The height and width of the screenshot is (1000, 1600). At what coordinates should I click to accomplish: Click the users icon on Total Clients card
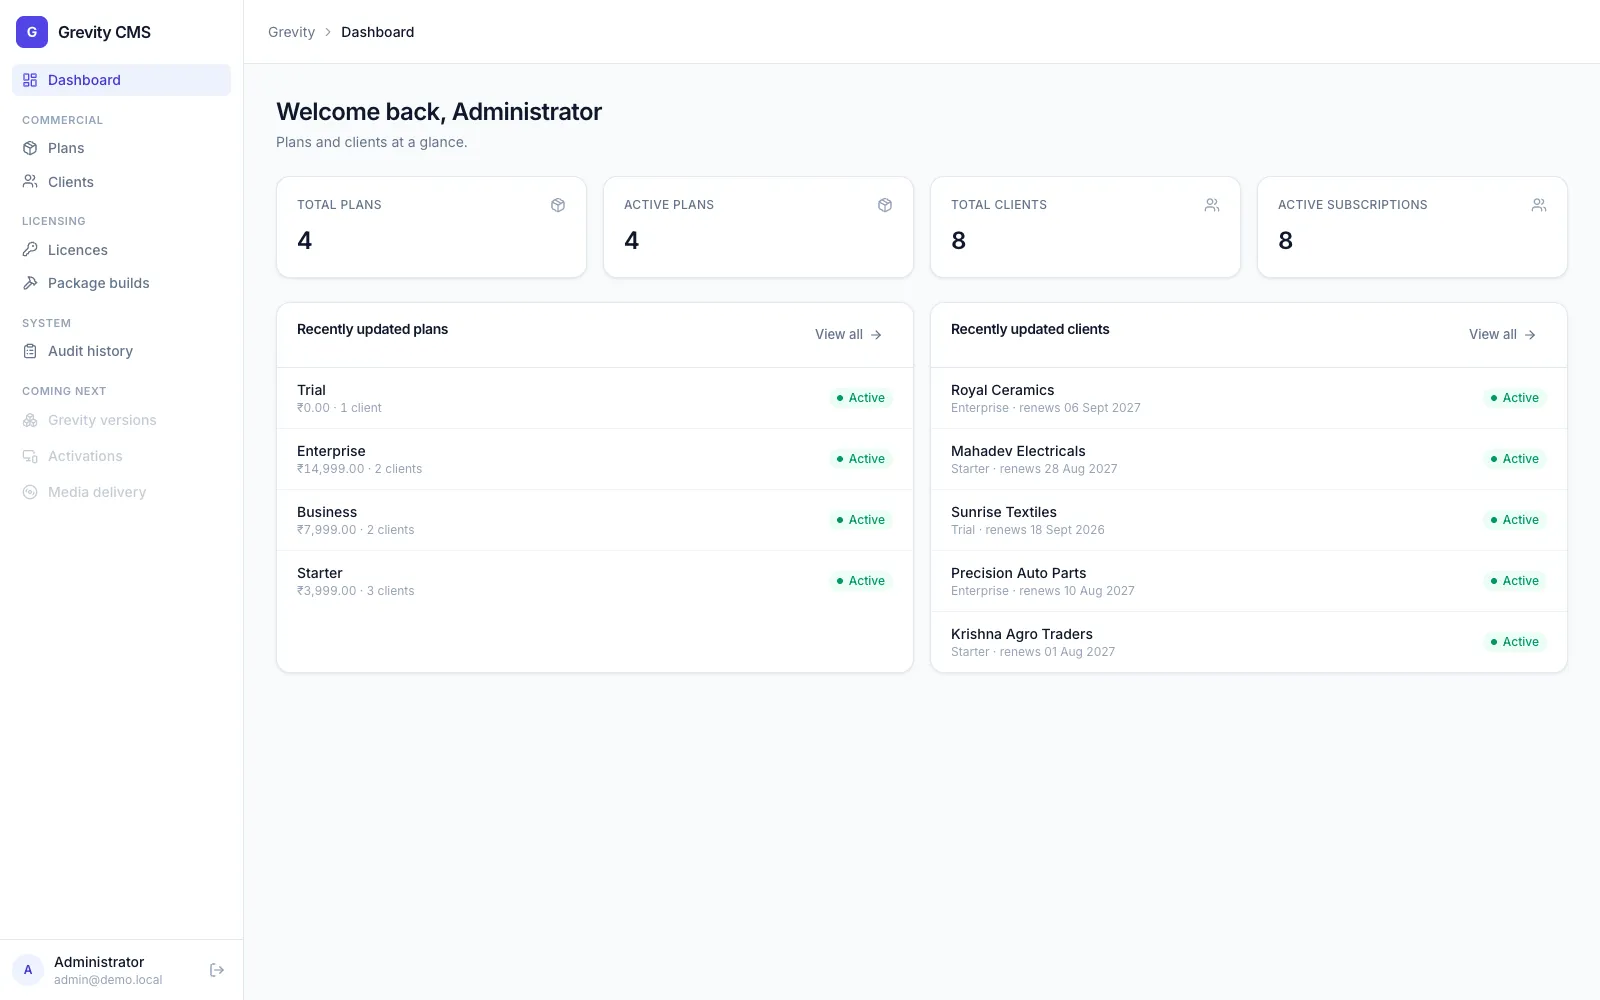point(1212,205)
